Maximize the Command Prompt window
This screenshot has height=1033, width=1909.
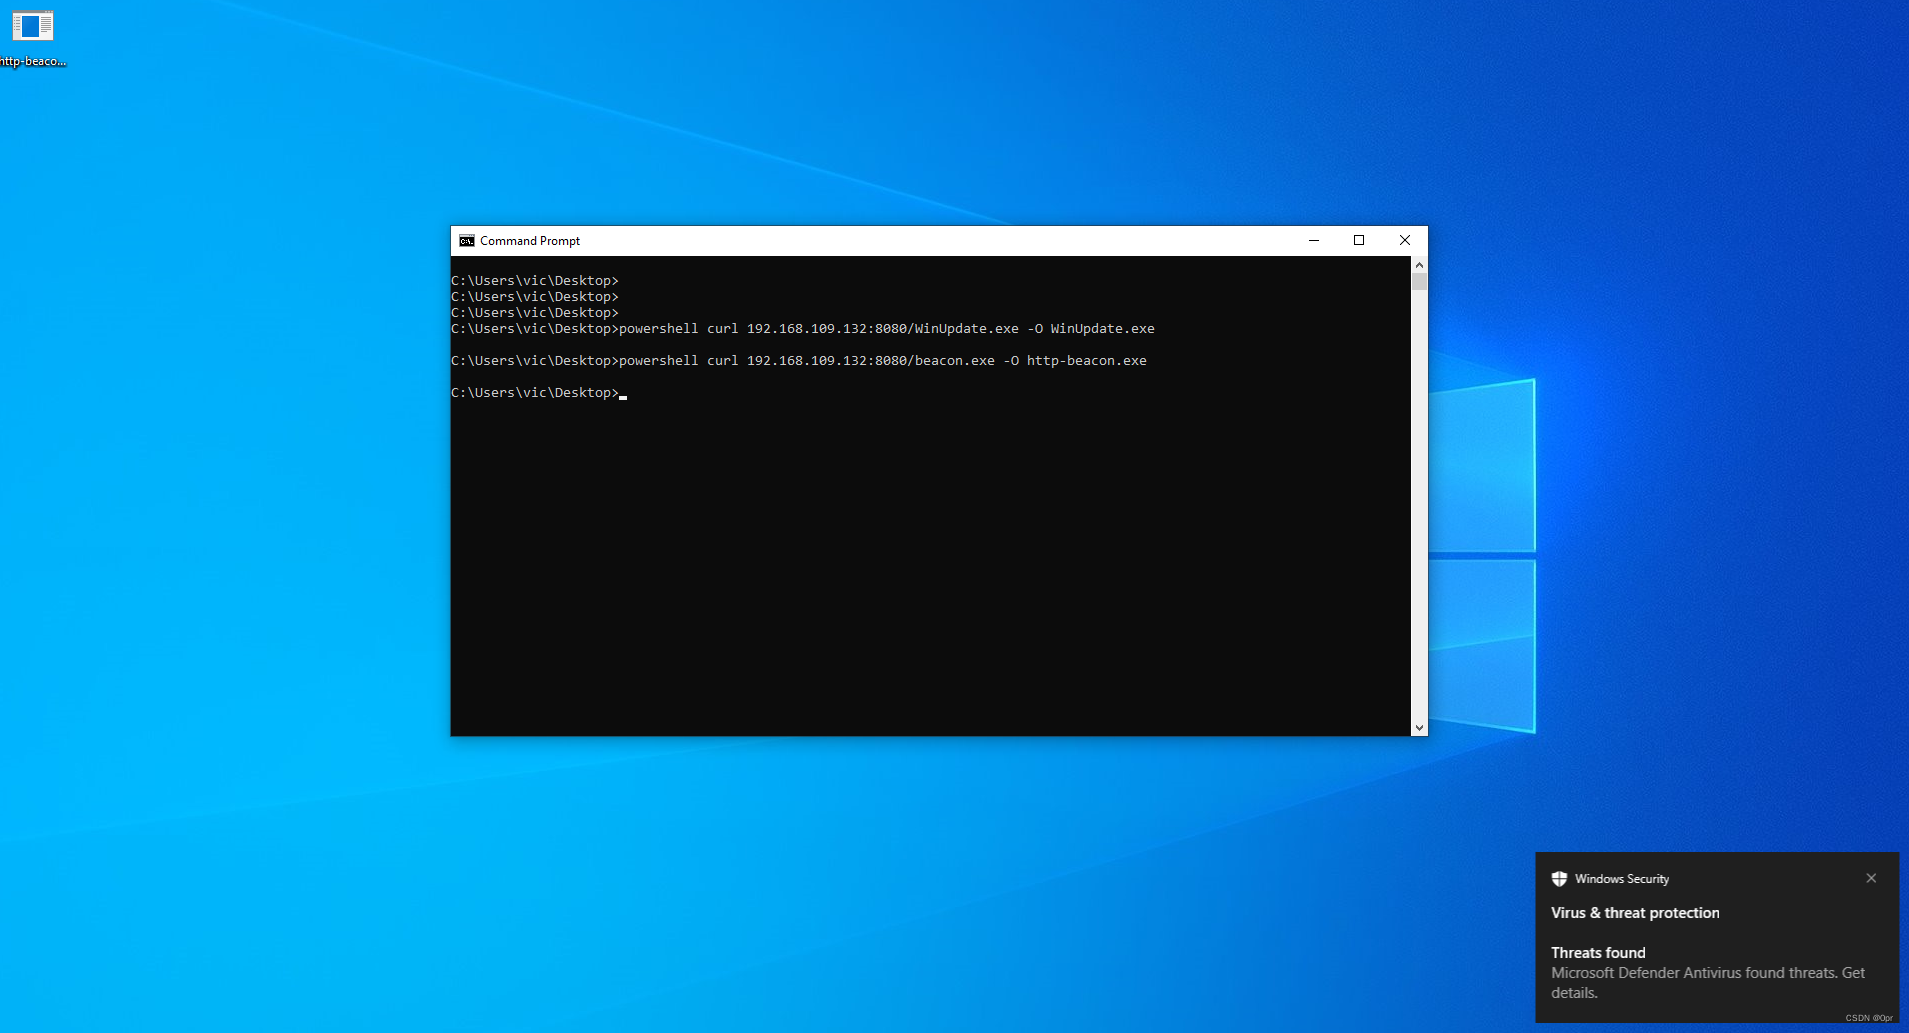(x=1359, y=241)
